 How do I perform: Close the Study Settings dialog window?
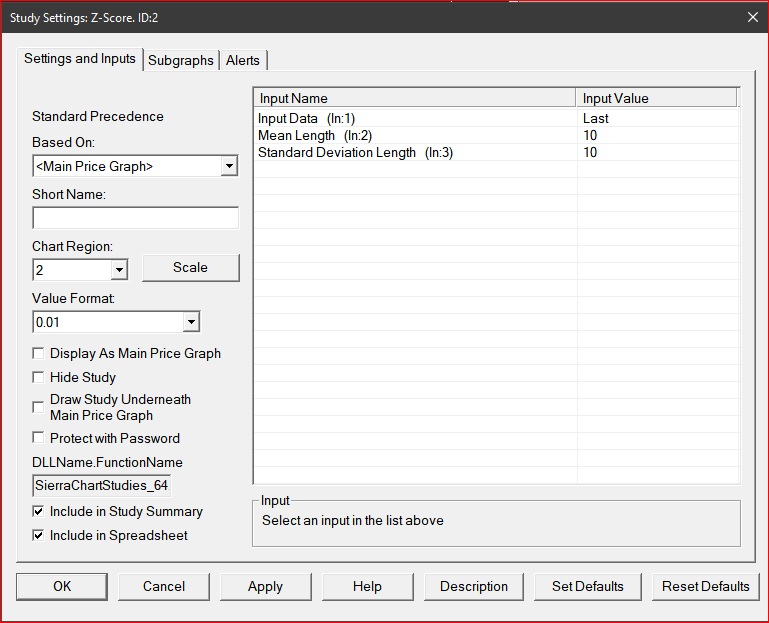(752, 16)
